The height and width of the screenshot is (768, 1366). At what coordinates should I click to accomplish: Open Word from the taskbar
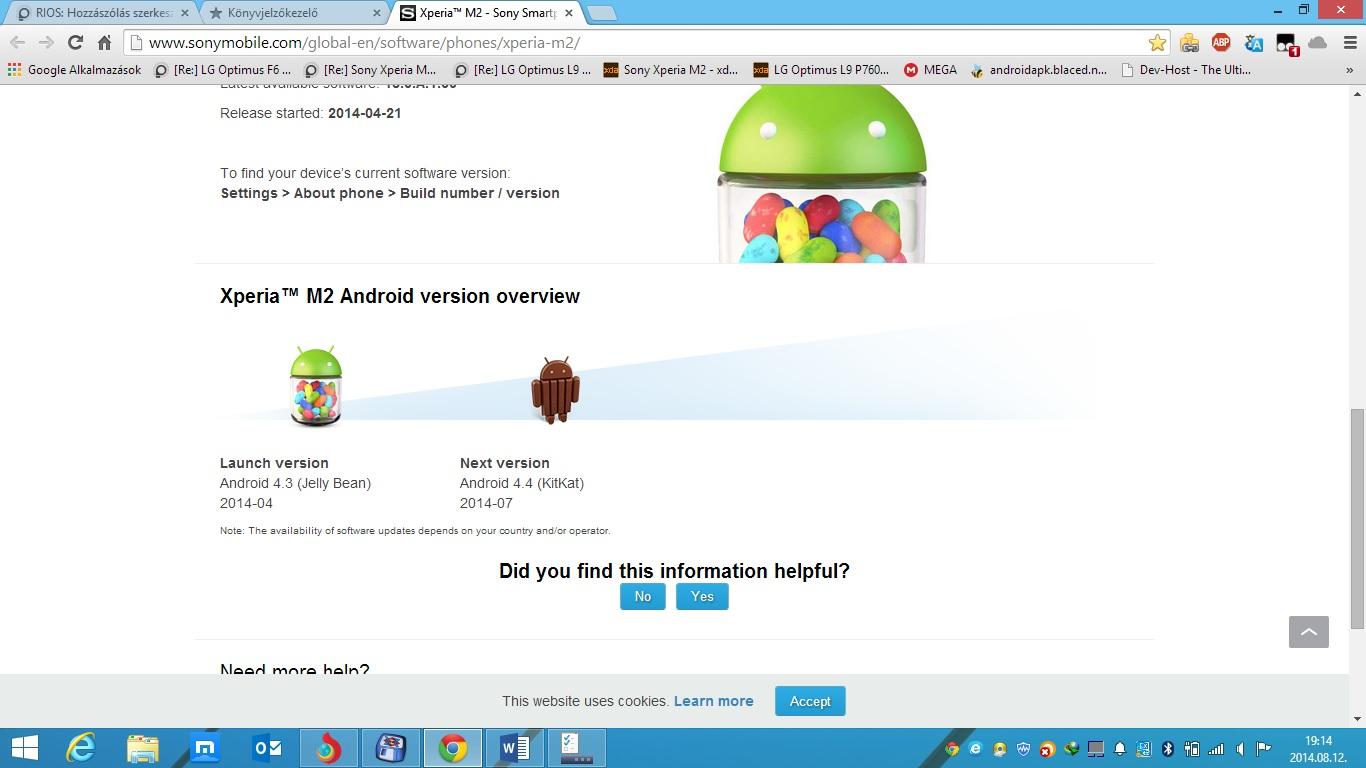(x=515, y=748)
